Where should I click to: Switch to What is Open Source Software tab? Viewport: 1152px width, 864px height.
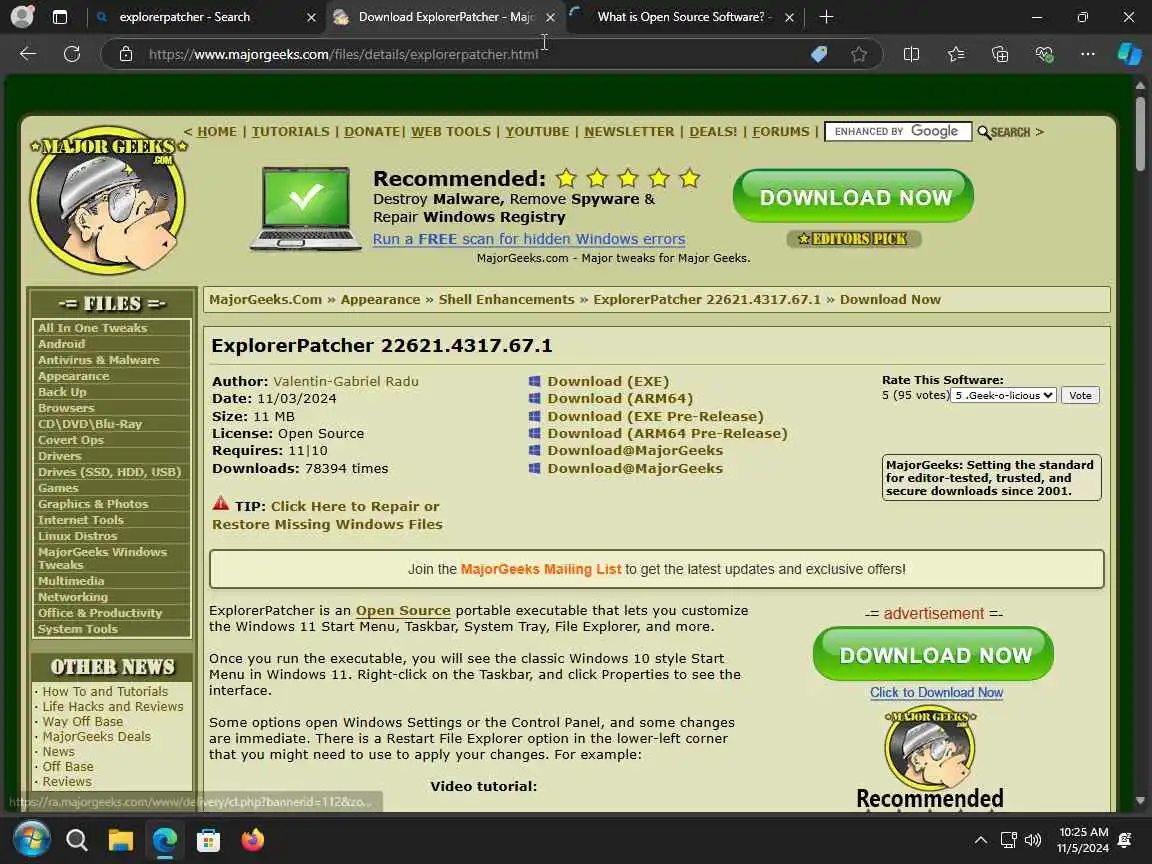(x=681, y=16)
